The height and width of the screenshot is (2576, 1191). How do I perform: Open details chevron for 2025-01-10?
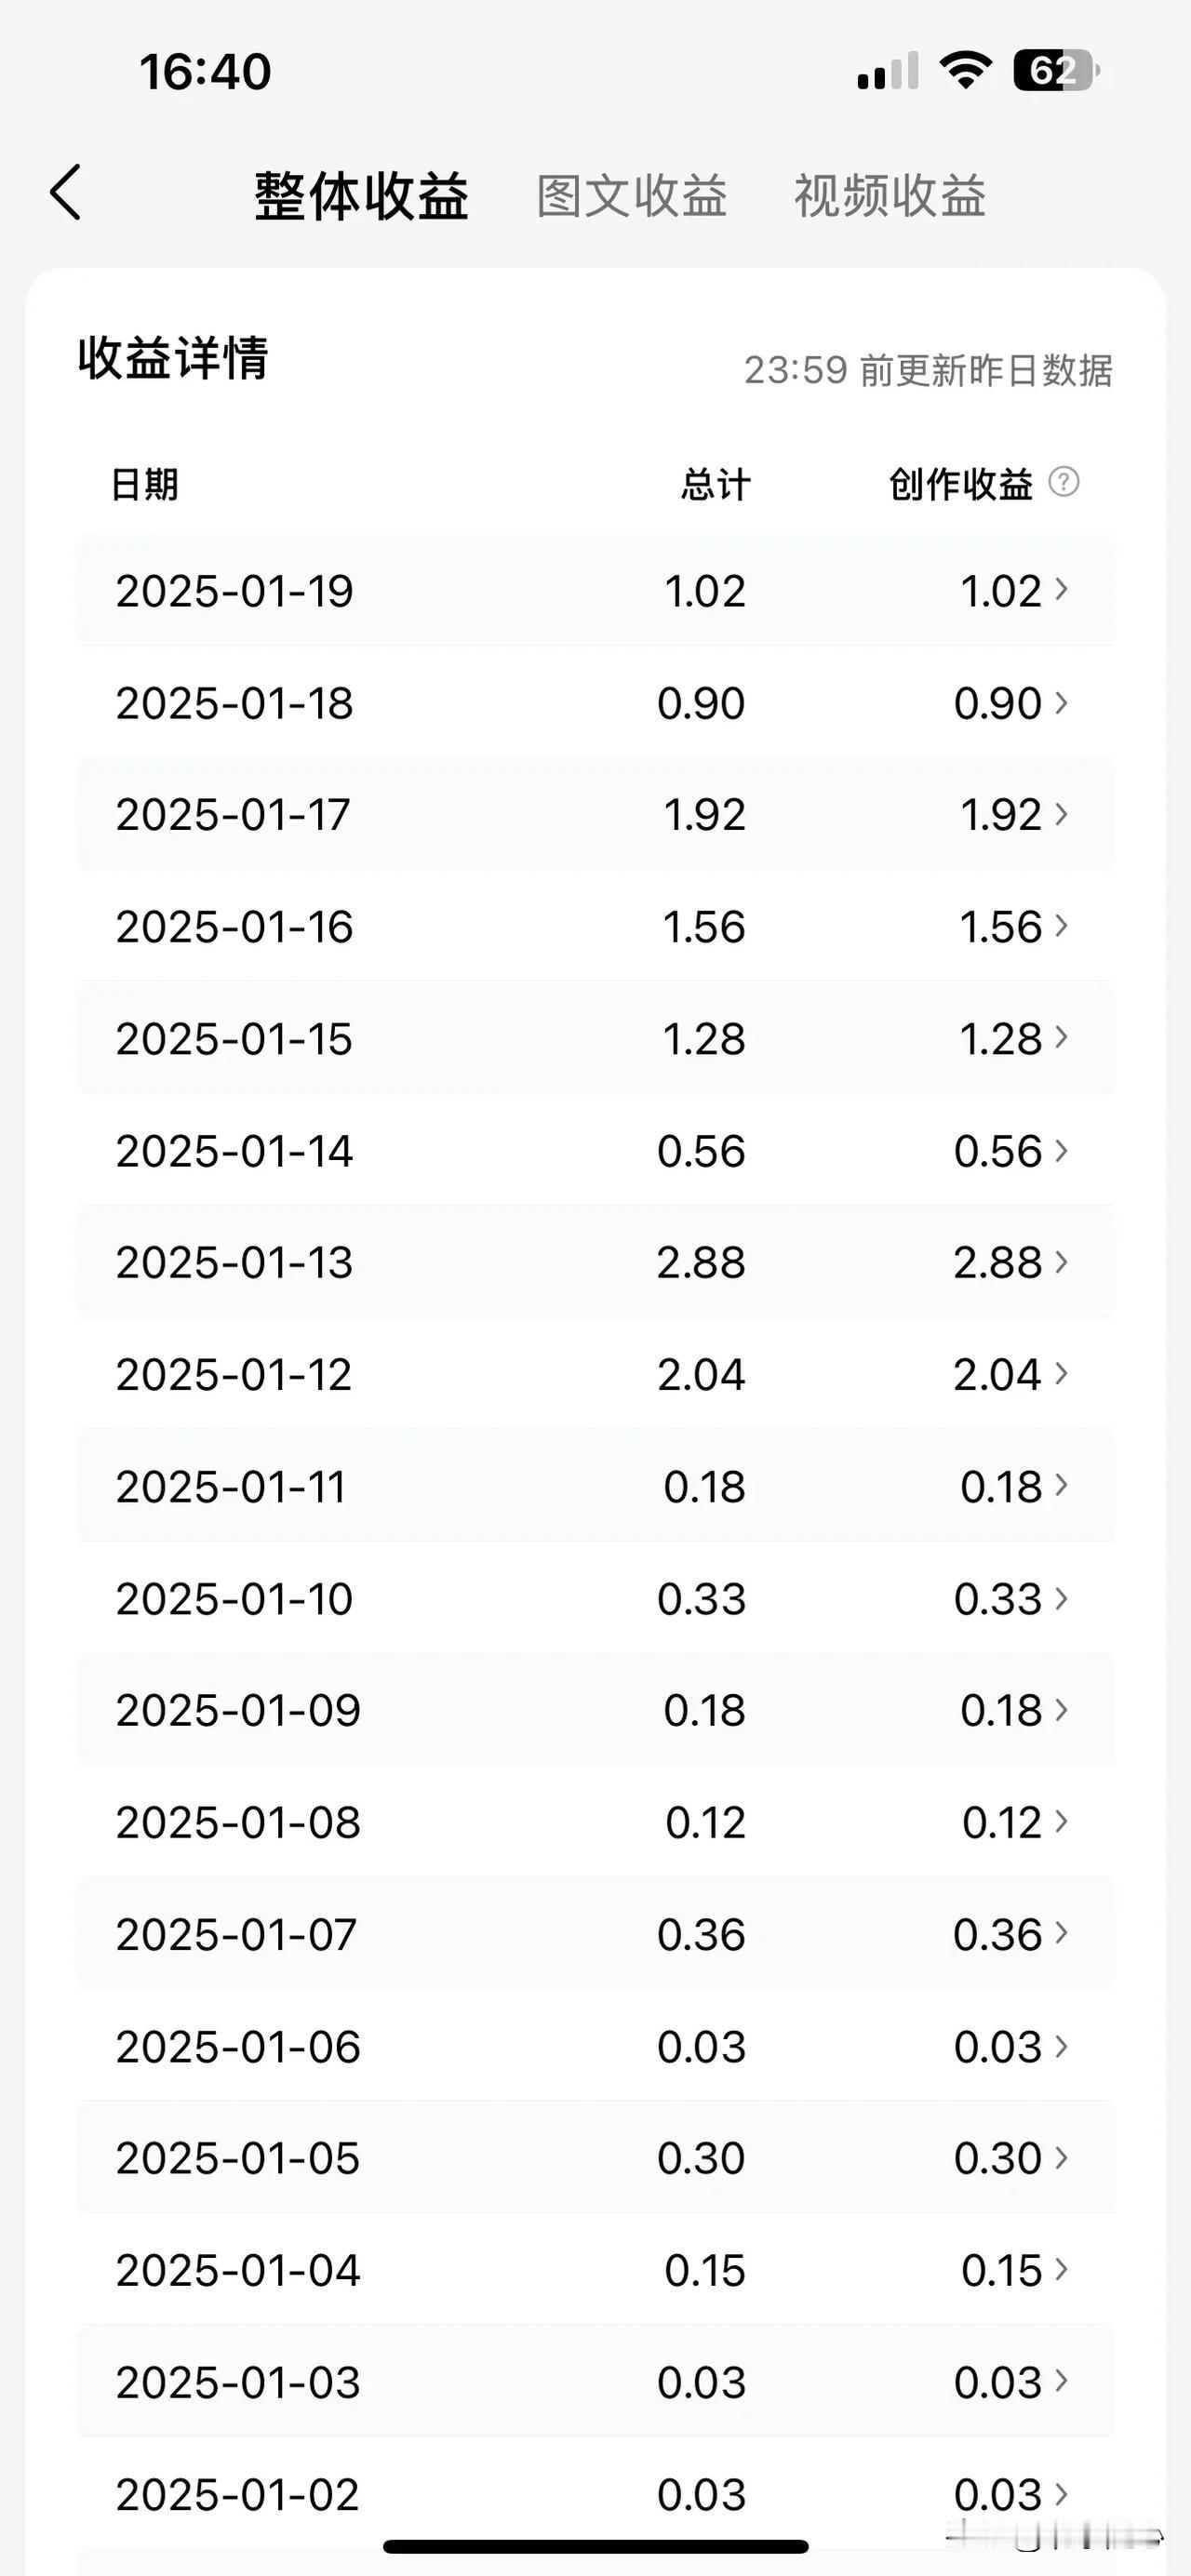[x=1061, y=1598]
